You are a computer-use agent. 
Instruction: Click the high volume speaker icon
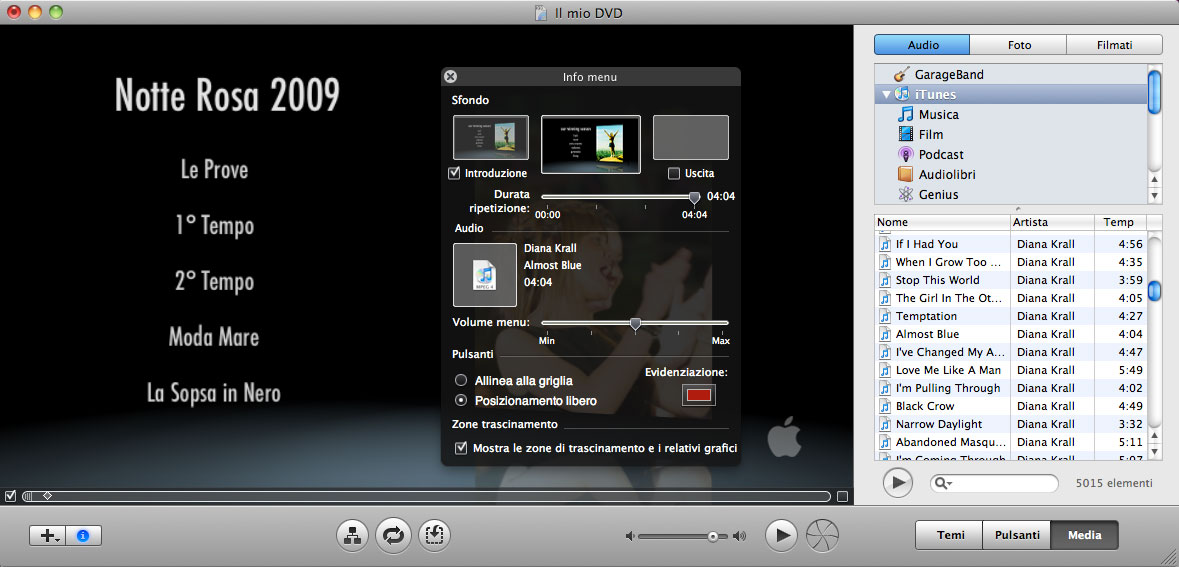(740, 536)
